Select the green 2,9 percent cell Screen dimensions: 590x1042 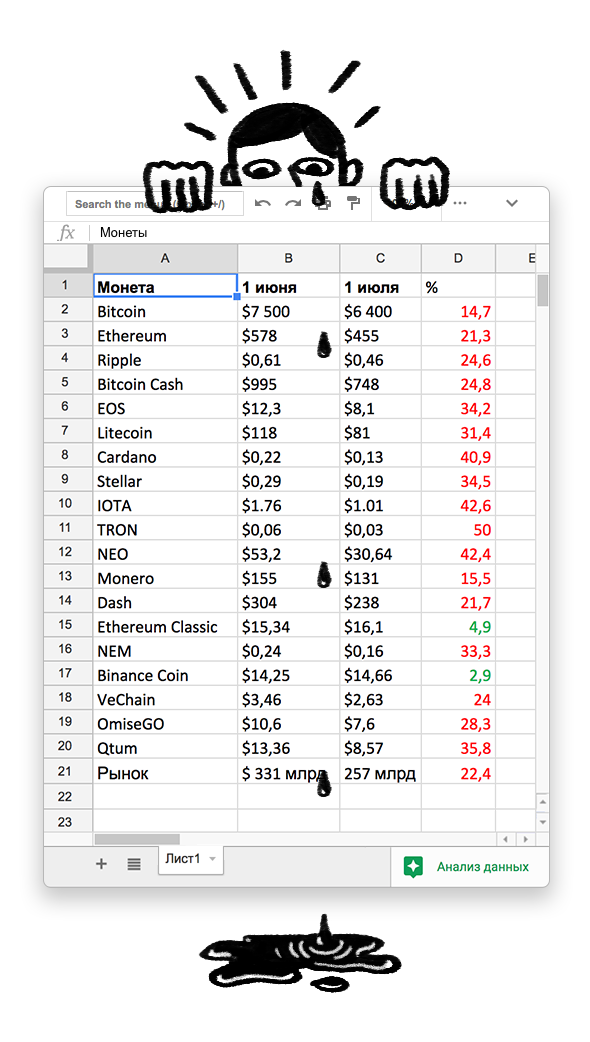pyautogui.click(x=458, y=675)
